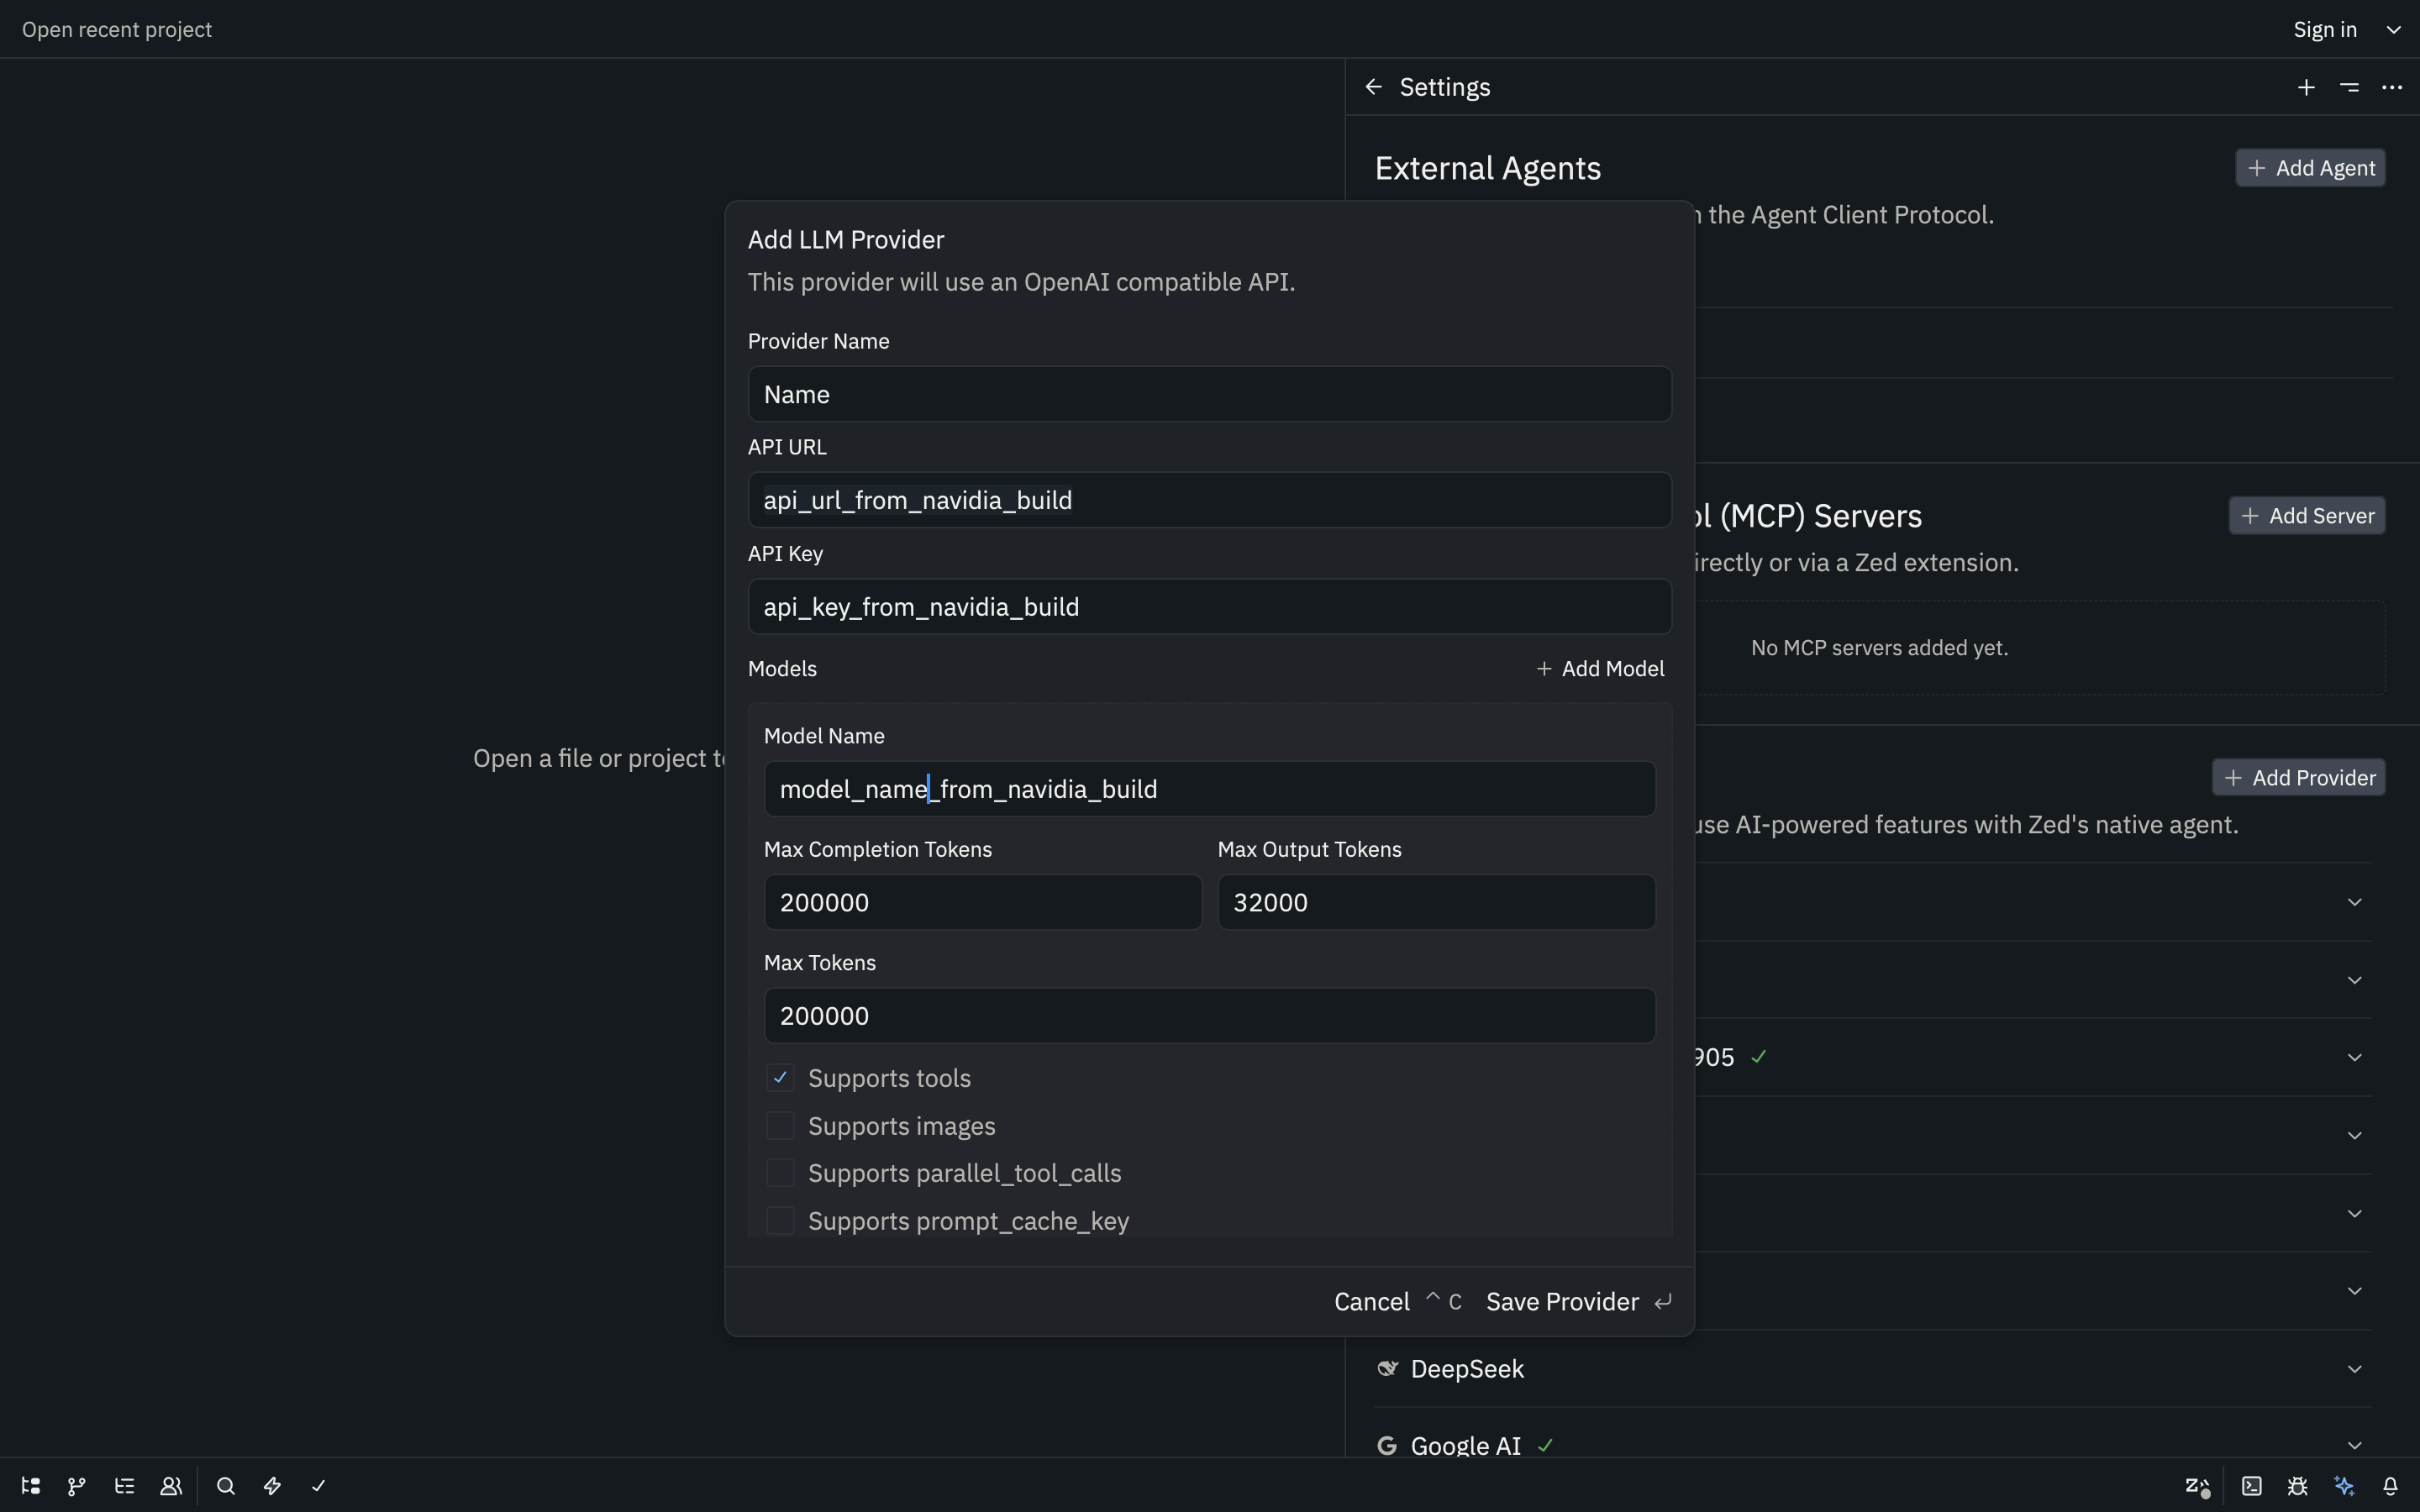Disable the Supports tools checkbox
The width and height of the screenshot is (2420, 1512).
(780, 1078)
